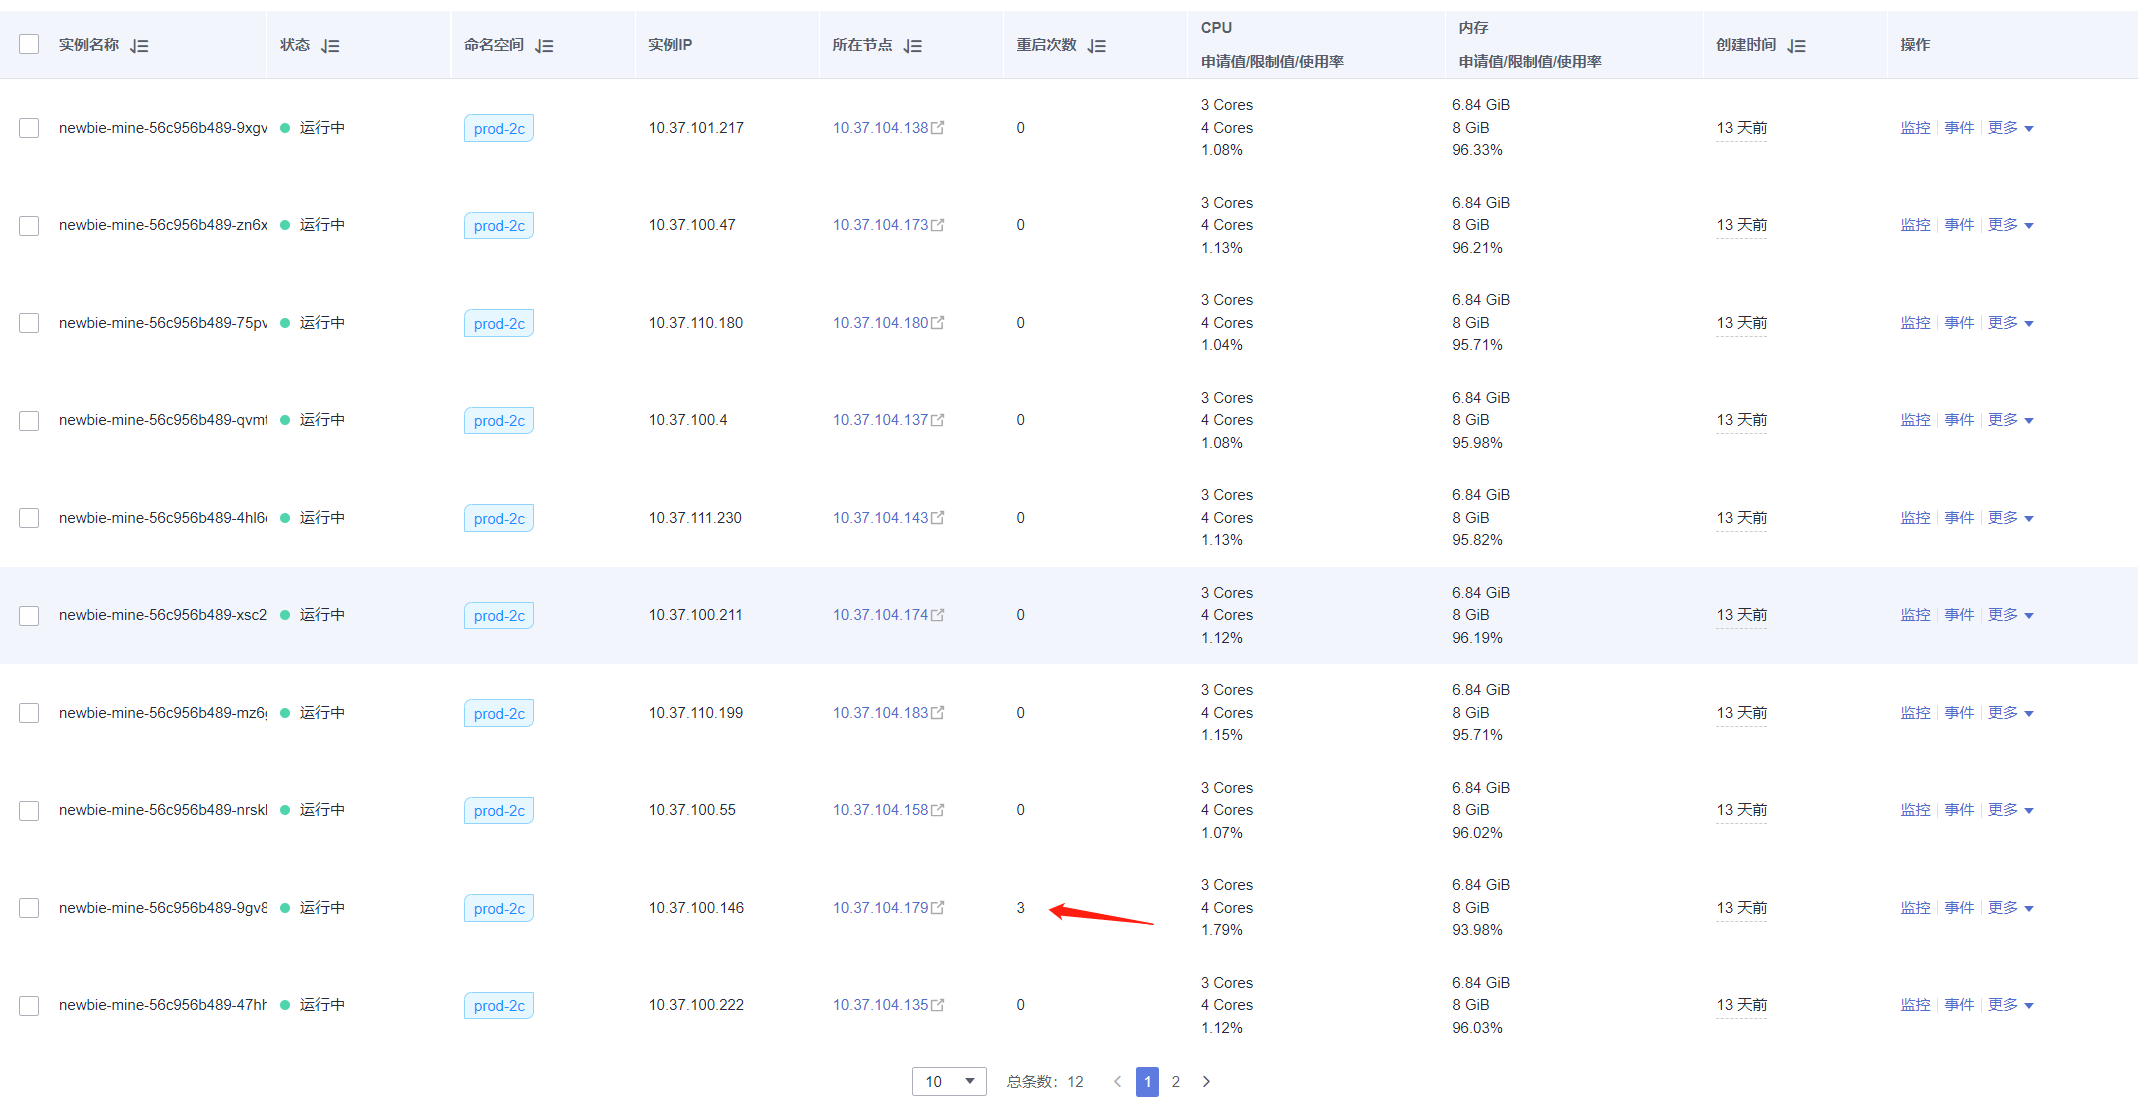The image size is (2140, 1113).
Task: Open external link icon beside node 10.37.104.179
Action: [938, 908]
